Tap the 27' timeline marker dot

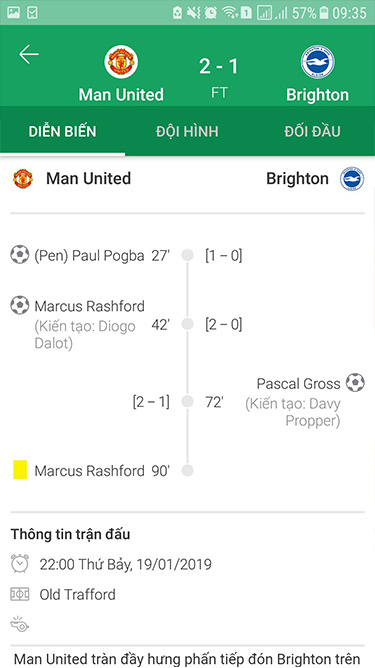point(188,255)
